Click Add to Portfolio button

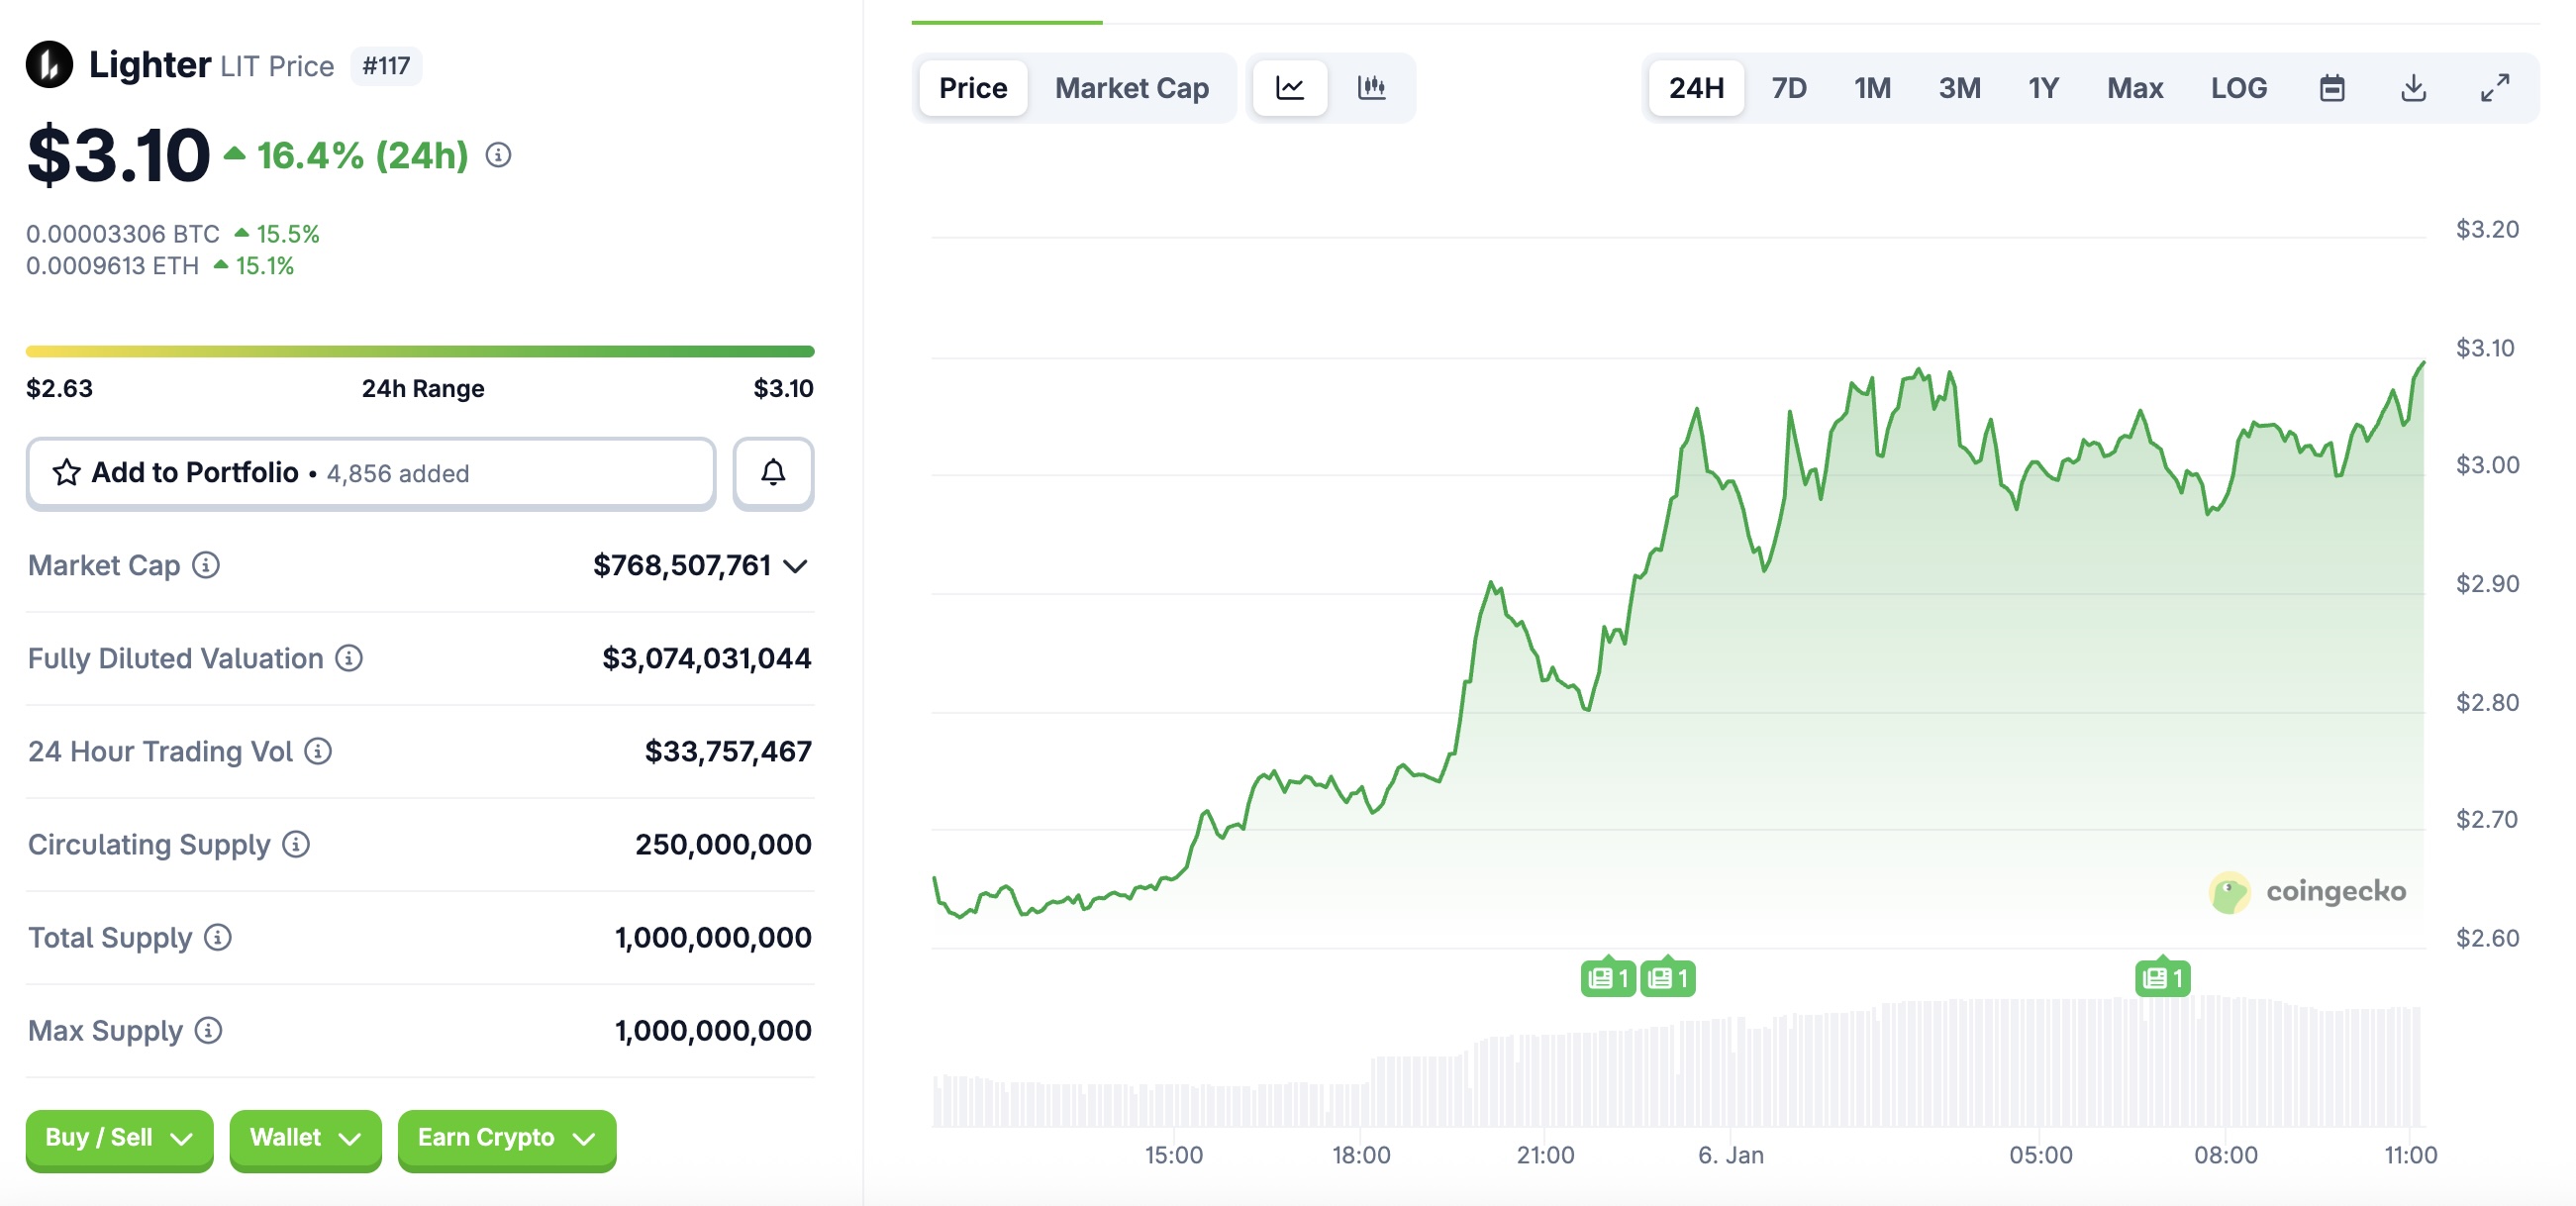(x=371, y=473)
